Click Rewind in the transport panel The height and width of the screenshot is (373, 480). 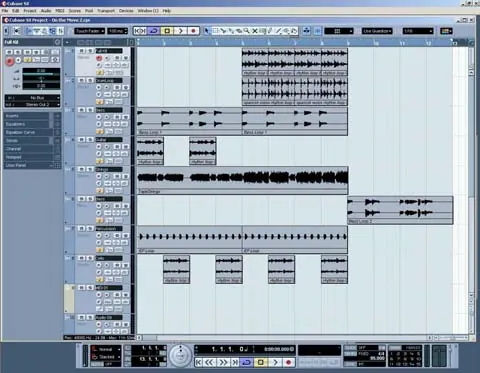point(210,362)
